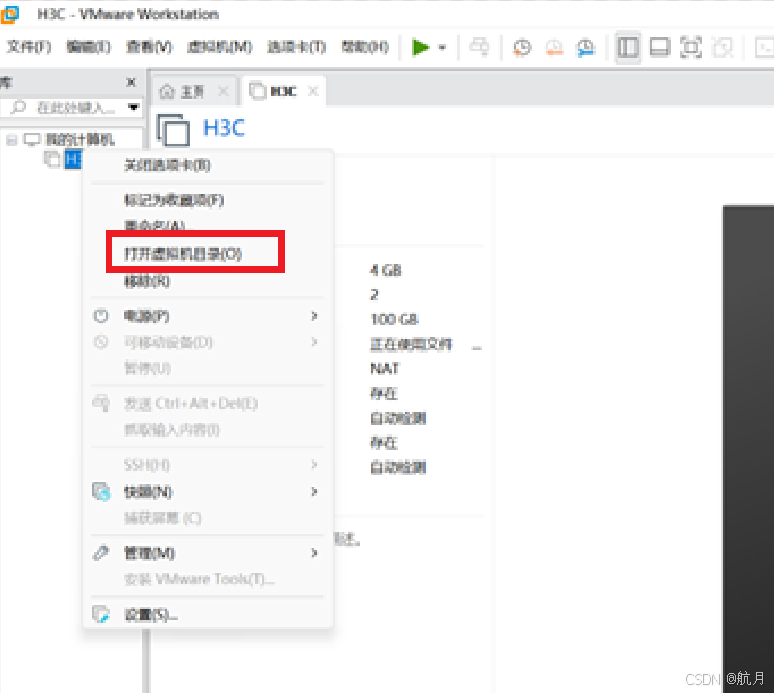This screenshot has width=774, height=693.
Task: Open the Snapshot Manager toolbar icon
Action: tap(585, 47)
